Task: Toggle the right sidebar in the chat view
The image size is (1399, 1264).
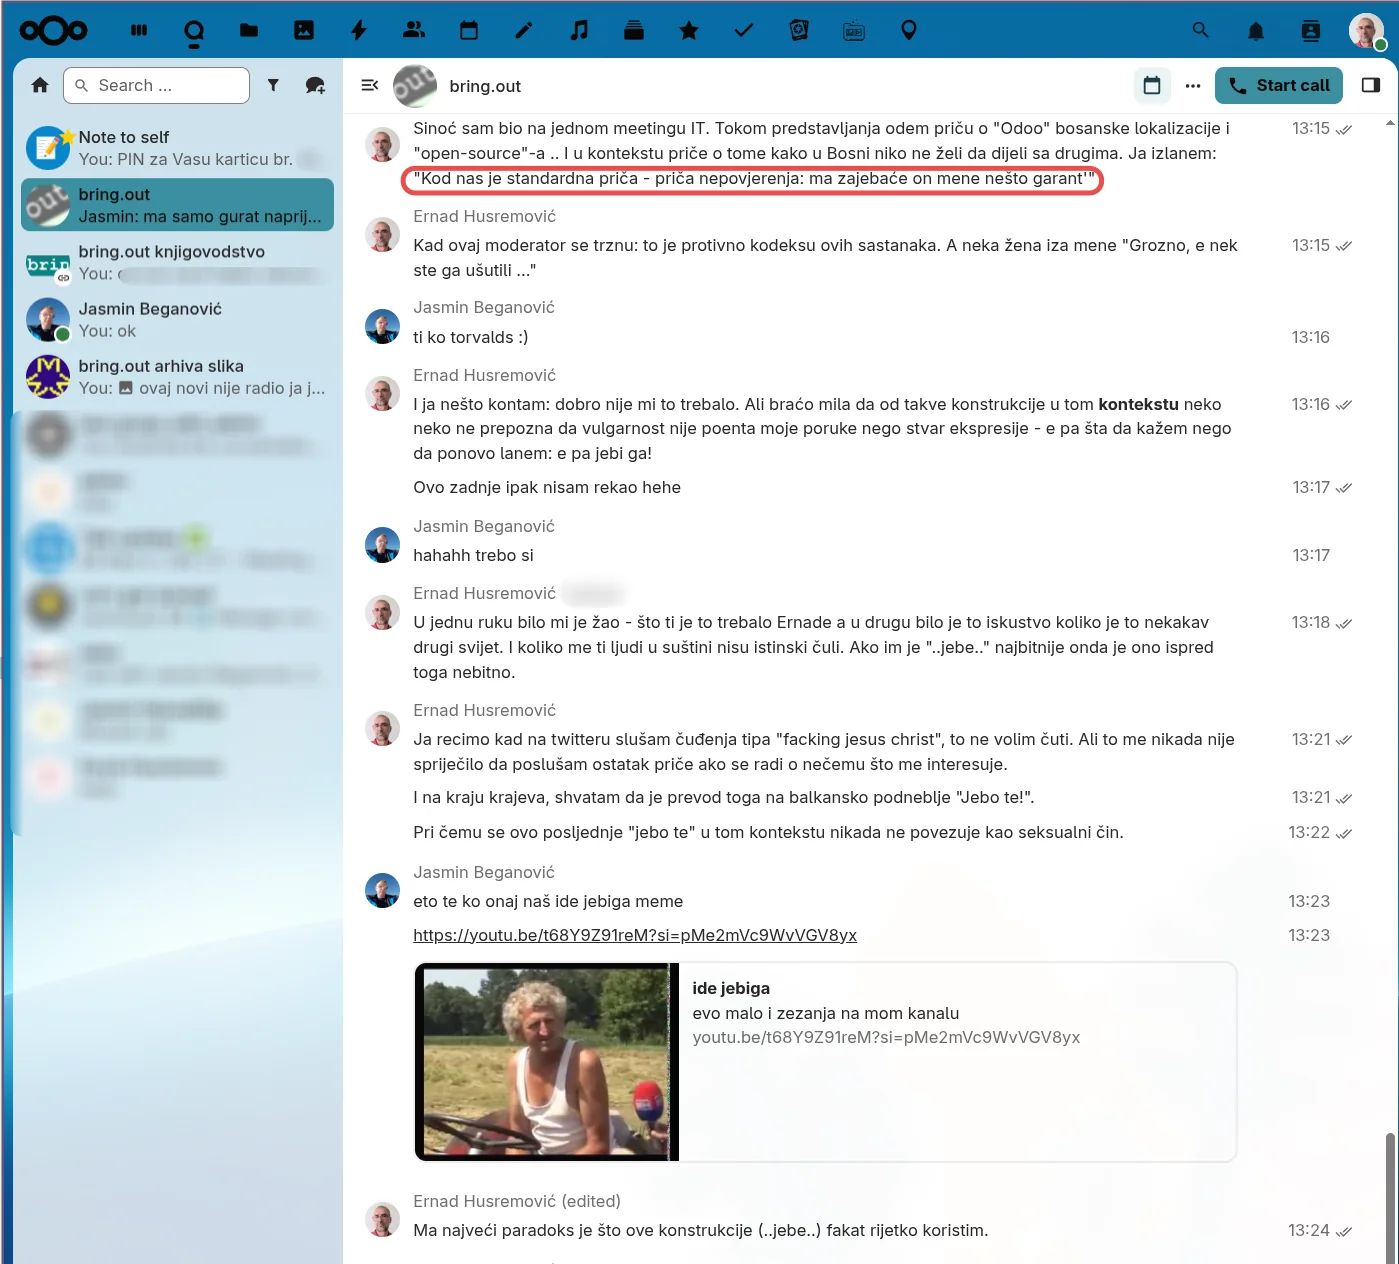Action: (1371, 85)
